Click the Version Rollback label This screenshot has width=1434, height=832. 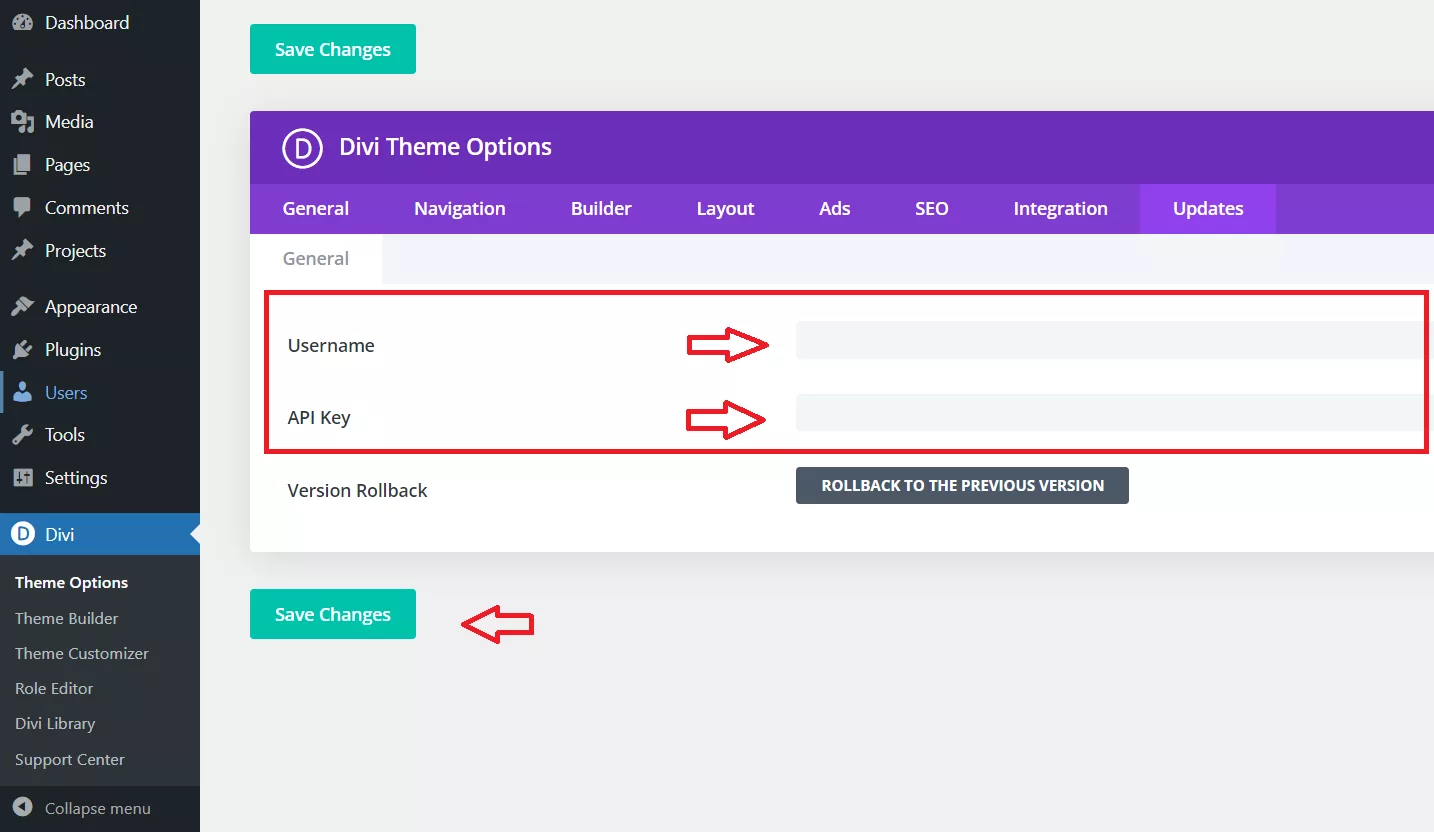357,491
